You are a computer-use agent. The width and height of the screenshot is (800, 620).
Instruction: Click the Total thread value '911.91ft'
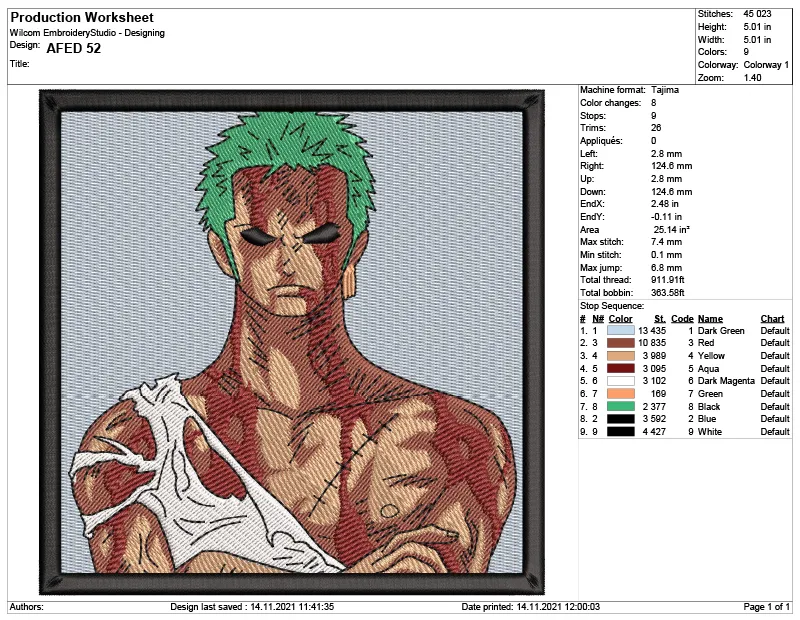[x=667, y=280]
